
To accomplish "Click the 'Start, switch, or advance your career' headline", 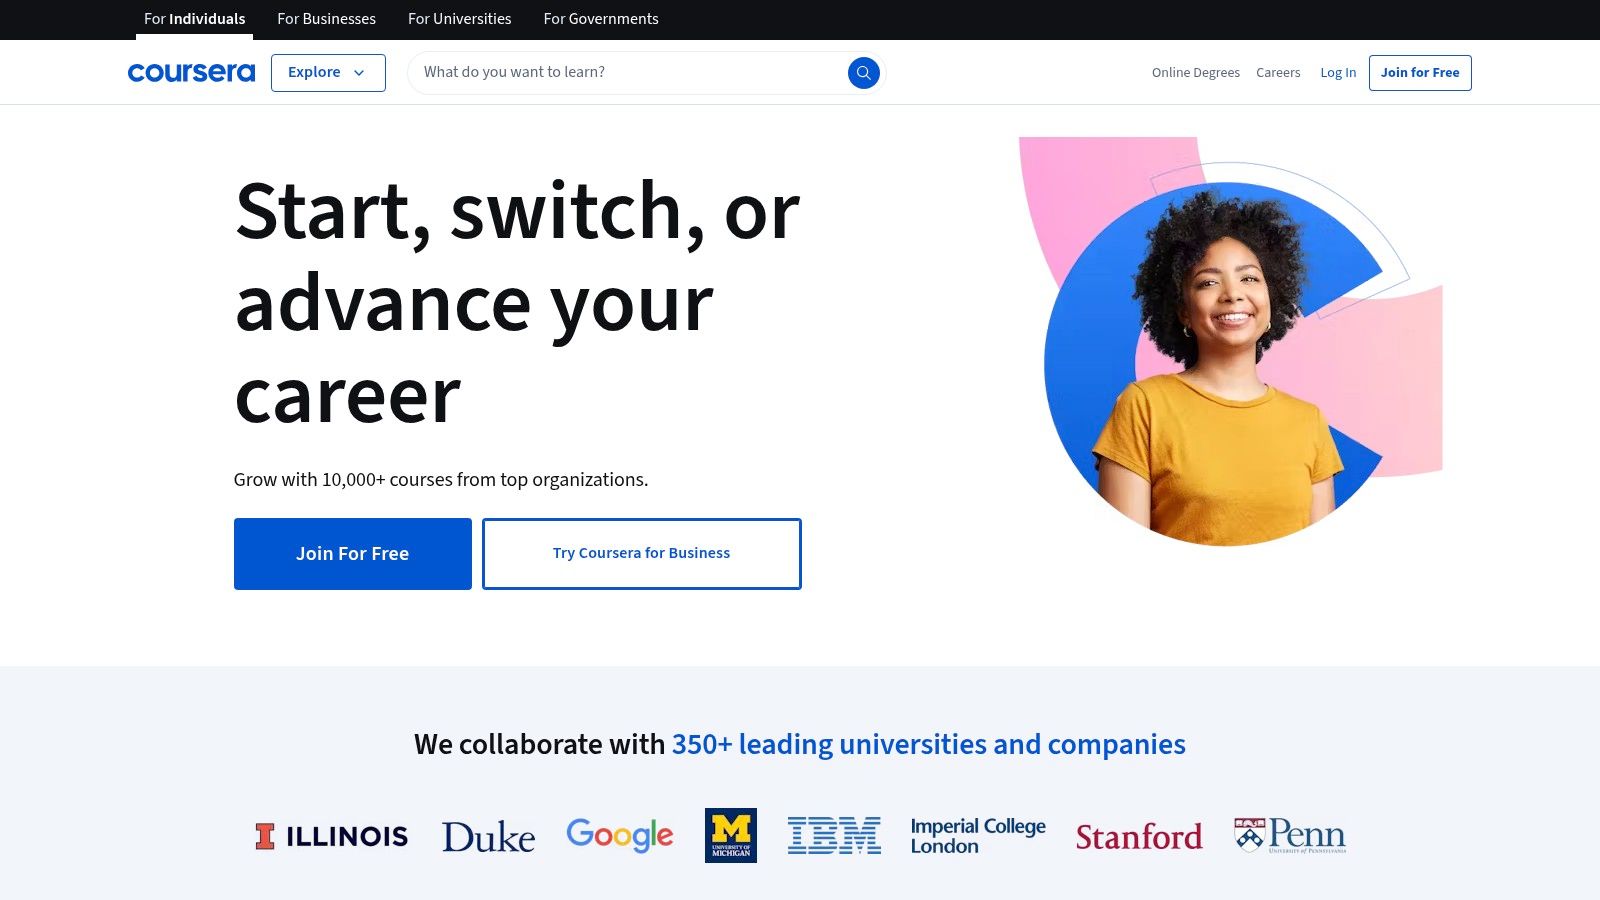I will click(517, 303).
